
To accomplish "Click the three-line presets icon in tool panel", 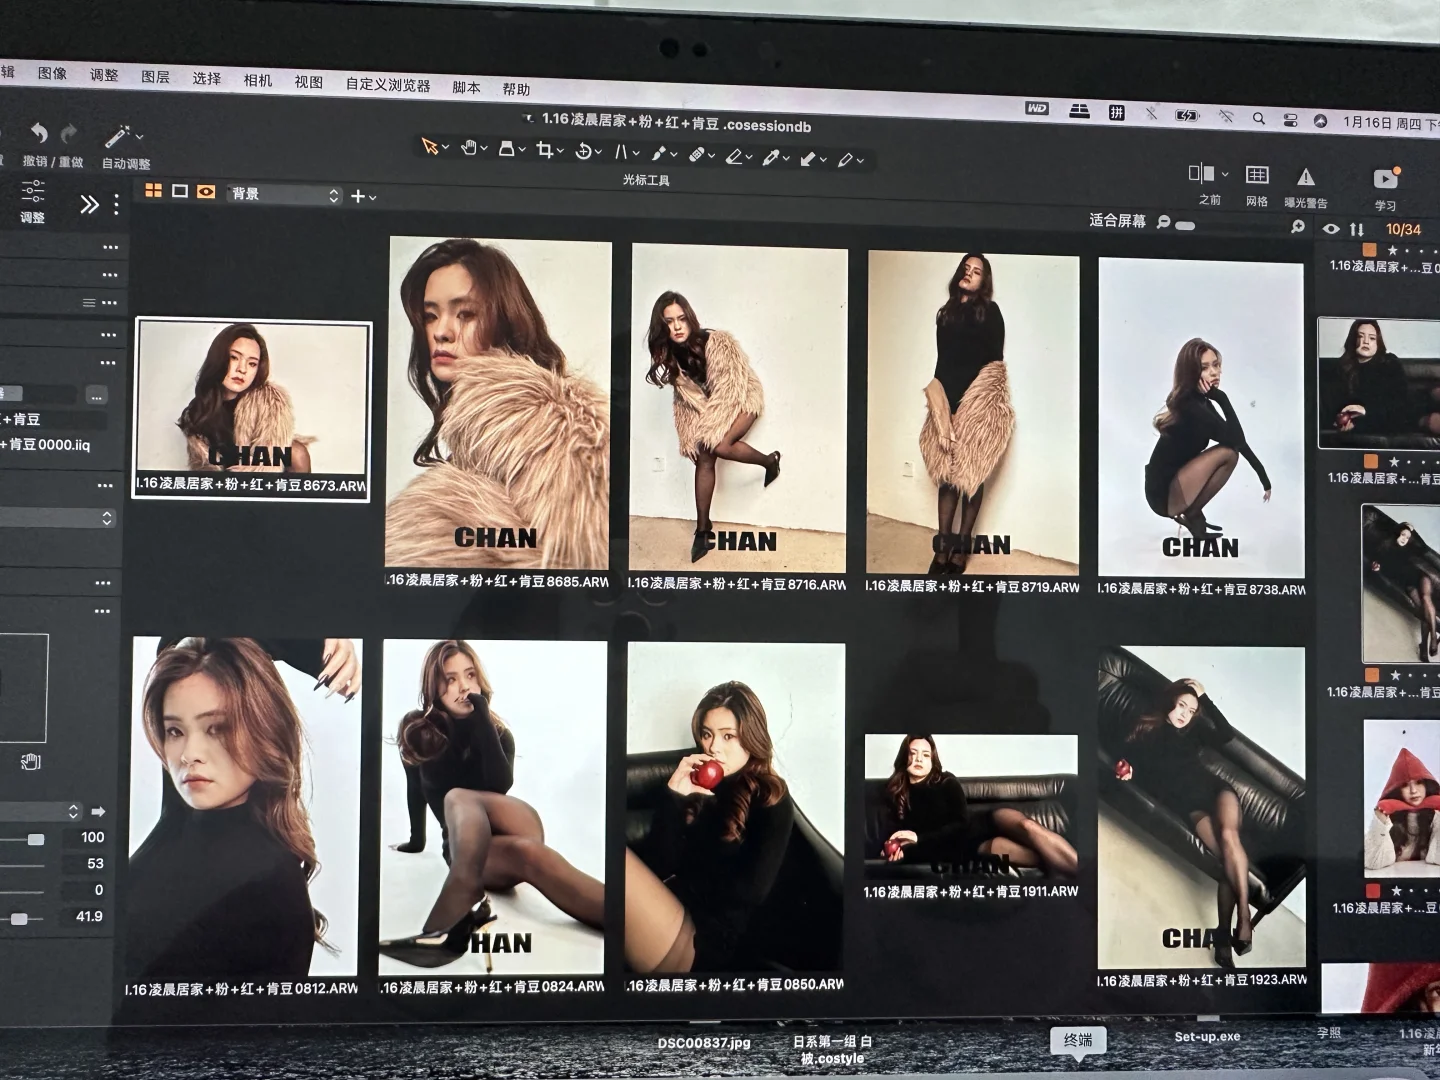I will click(89, 302).
